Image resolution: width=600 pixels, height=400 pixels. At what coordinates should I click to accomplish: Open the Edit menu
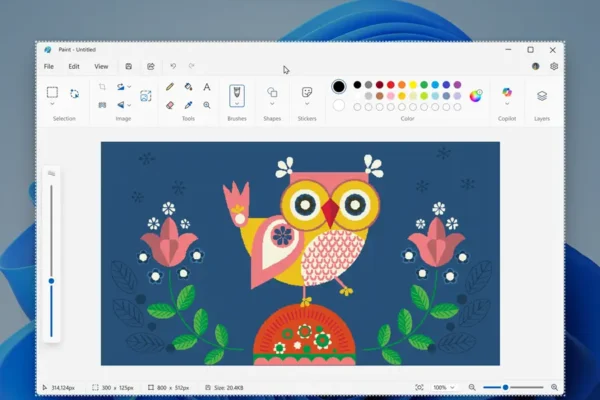click(x=74, y=66)
